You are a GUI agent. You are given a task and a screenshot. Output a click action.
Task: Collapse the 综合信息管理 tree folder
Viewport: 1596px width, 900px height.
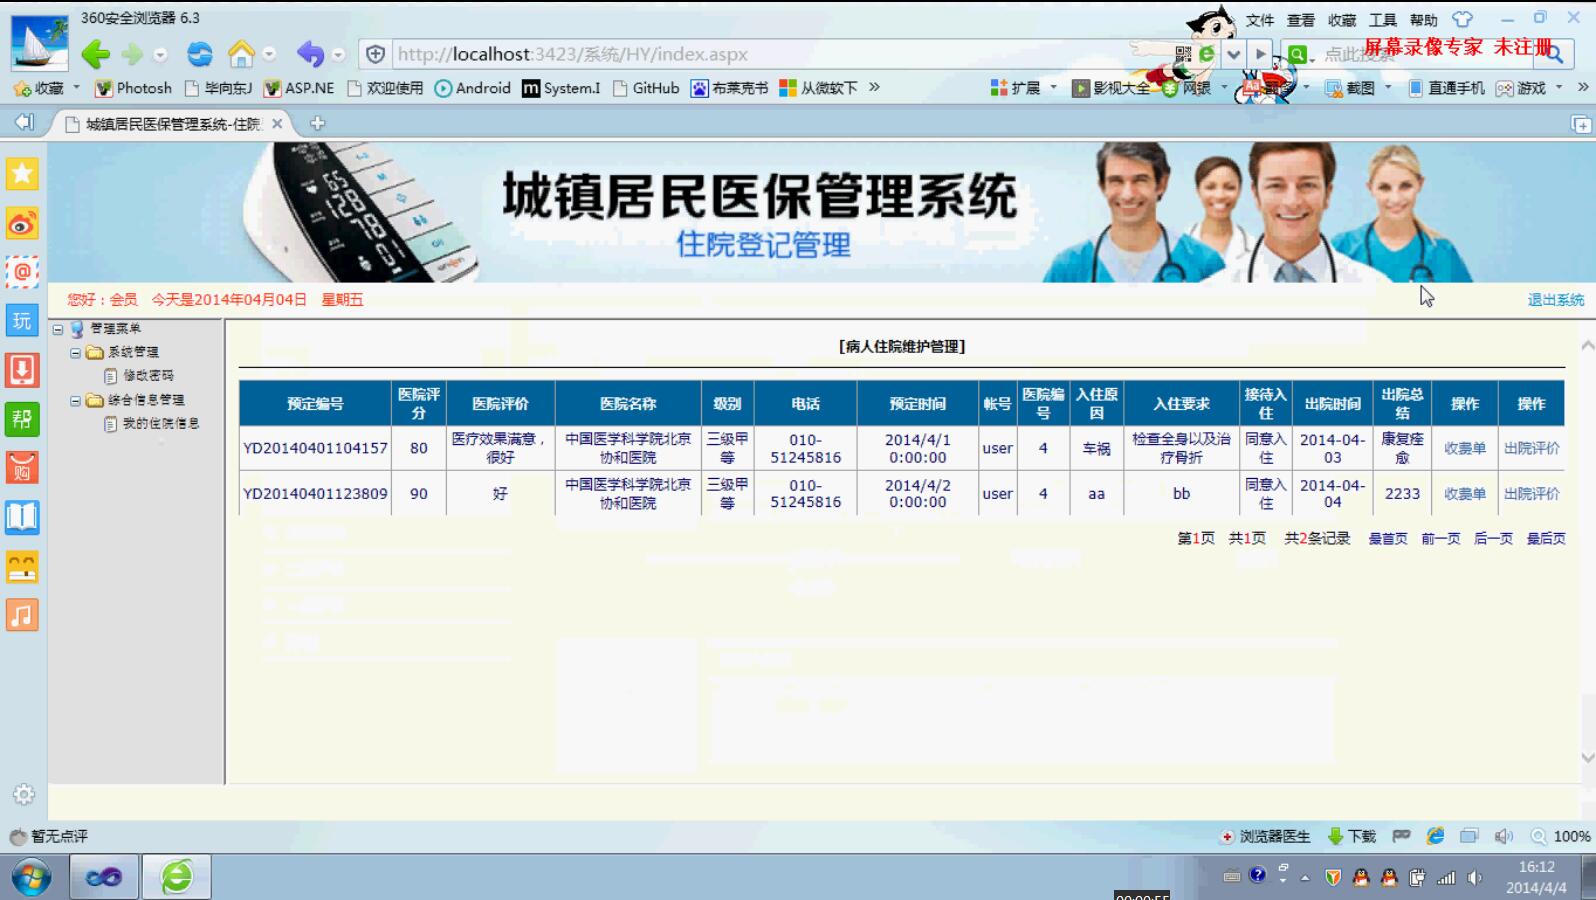(75, 400)
